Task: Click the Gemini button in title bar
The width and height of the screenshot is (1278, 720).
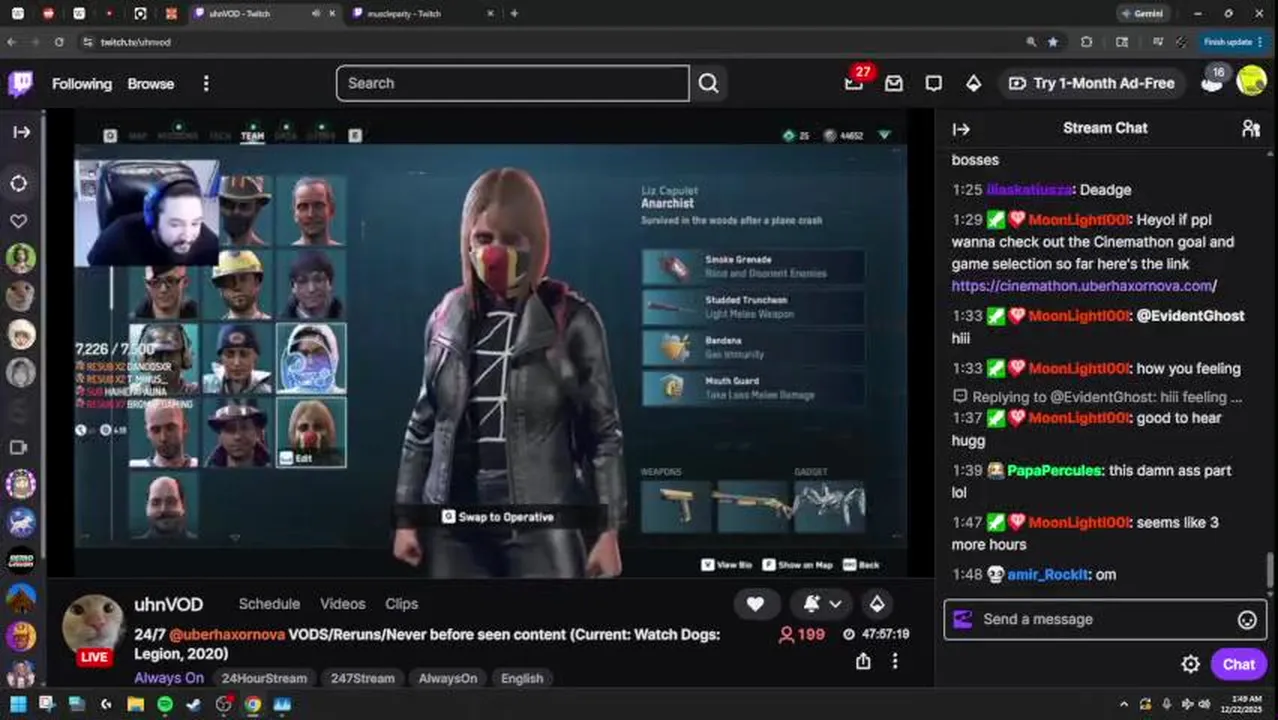Action: pos(1143,14)
